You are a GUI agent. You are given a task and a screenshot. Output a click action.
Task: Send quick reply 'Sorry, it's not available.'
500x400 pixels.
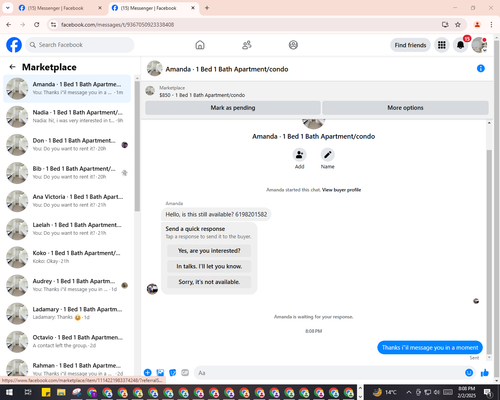pos(209,282)
